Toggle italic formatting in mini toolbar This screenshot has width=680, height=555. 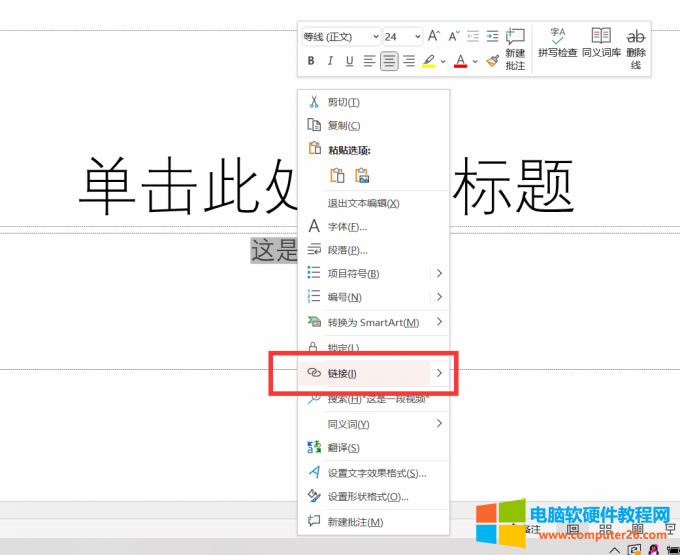point(330,61)
